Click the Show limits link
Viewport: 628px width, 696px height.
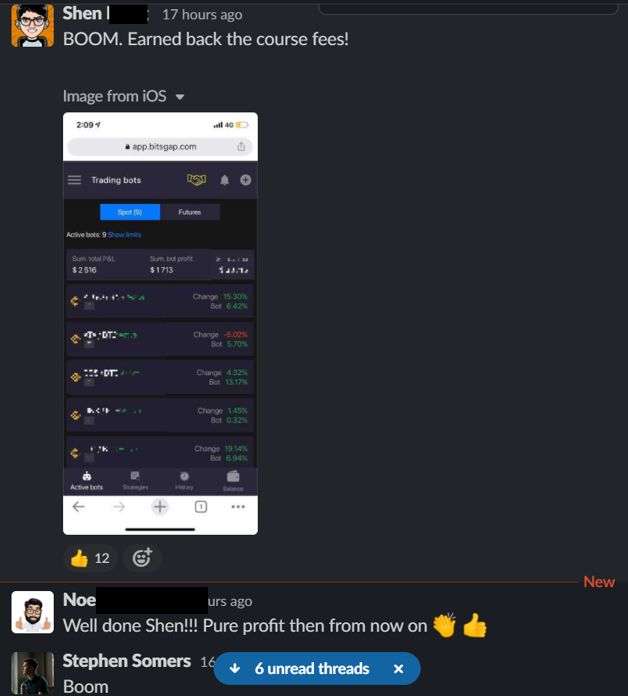pos(125,234)
